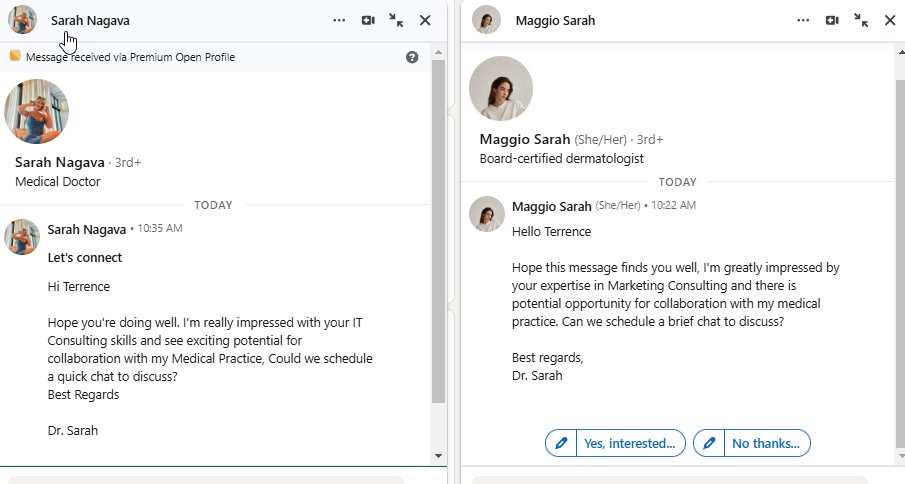Image resolution: width=905 pixels, height=484 pixels.
Task: Click the "Best regards," line in the Maggio Sarah chat
Action: (x=548, y=358)
